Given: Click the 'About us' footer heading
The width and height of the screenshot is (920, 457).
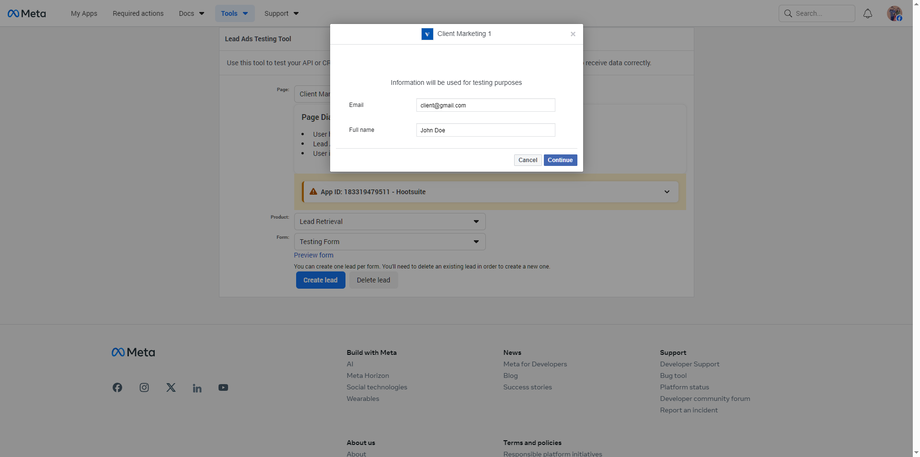Looking at the screenshot, I should click(361, 443).
